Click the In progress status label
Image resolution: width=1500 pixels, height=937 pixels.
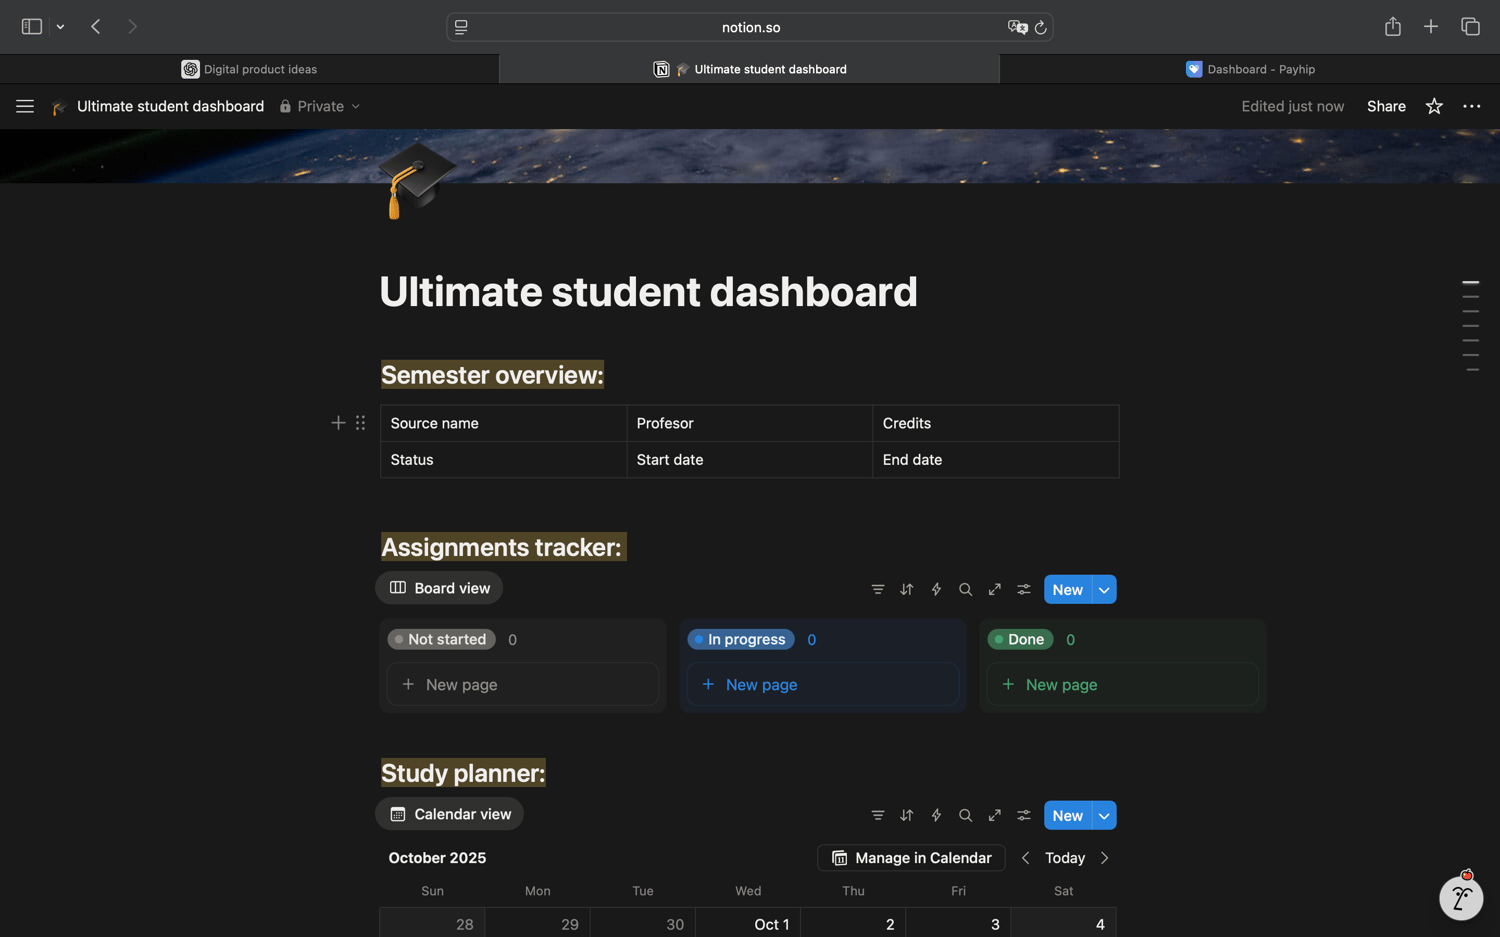741,639
